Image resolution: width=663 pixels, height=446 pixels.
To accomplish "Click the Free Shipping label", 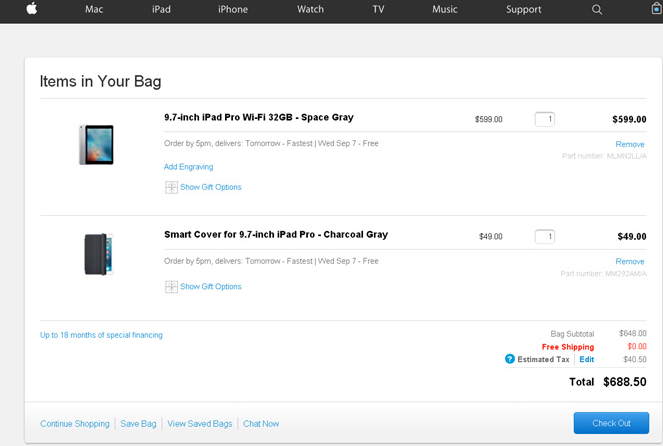I will 568,347.
